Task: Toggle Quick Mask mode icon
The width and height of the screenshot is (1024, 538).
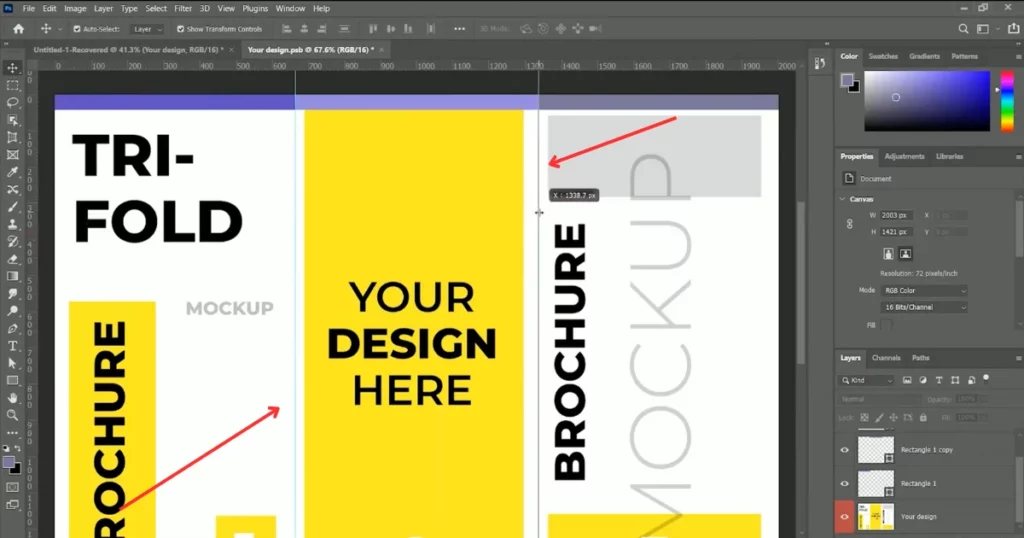Action: [x=12, y=487]
